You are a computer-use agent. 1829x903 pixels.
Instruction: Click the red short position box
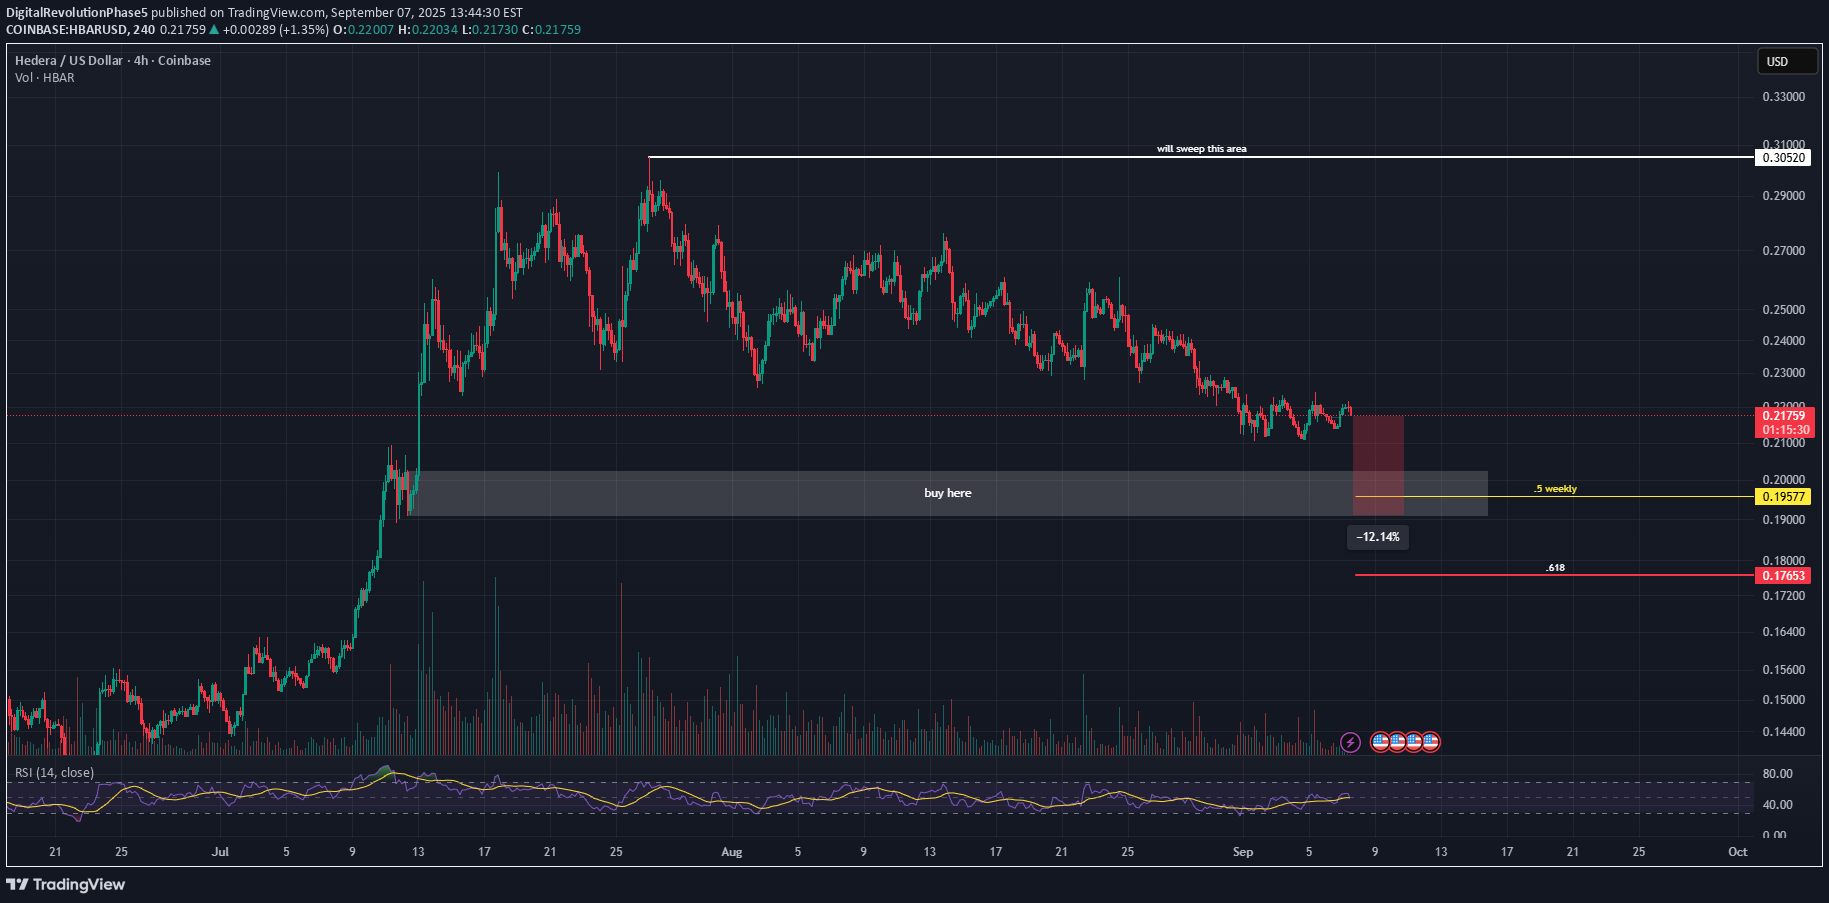1378,466
